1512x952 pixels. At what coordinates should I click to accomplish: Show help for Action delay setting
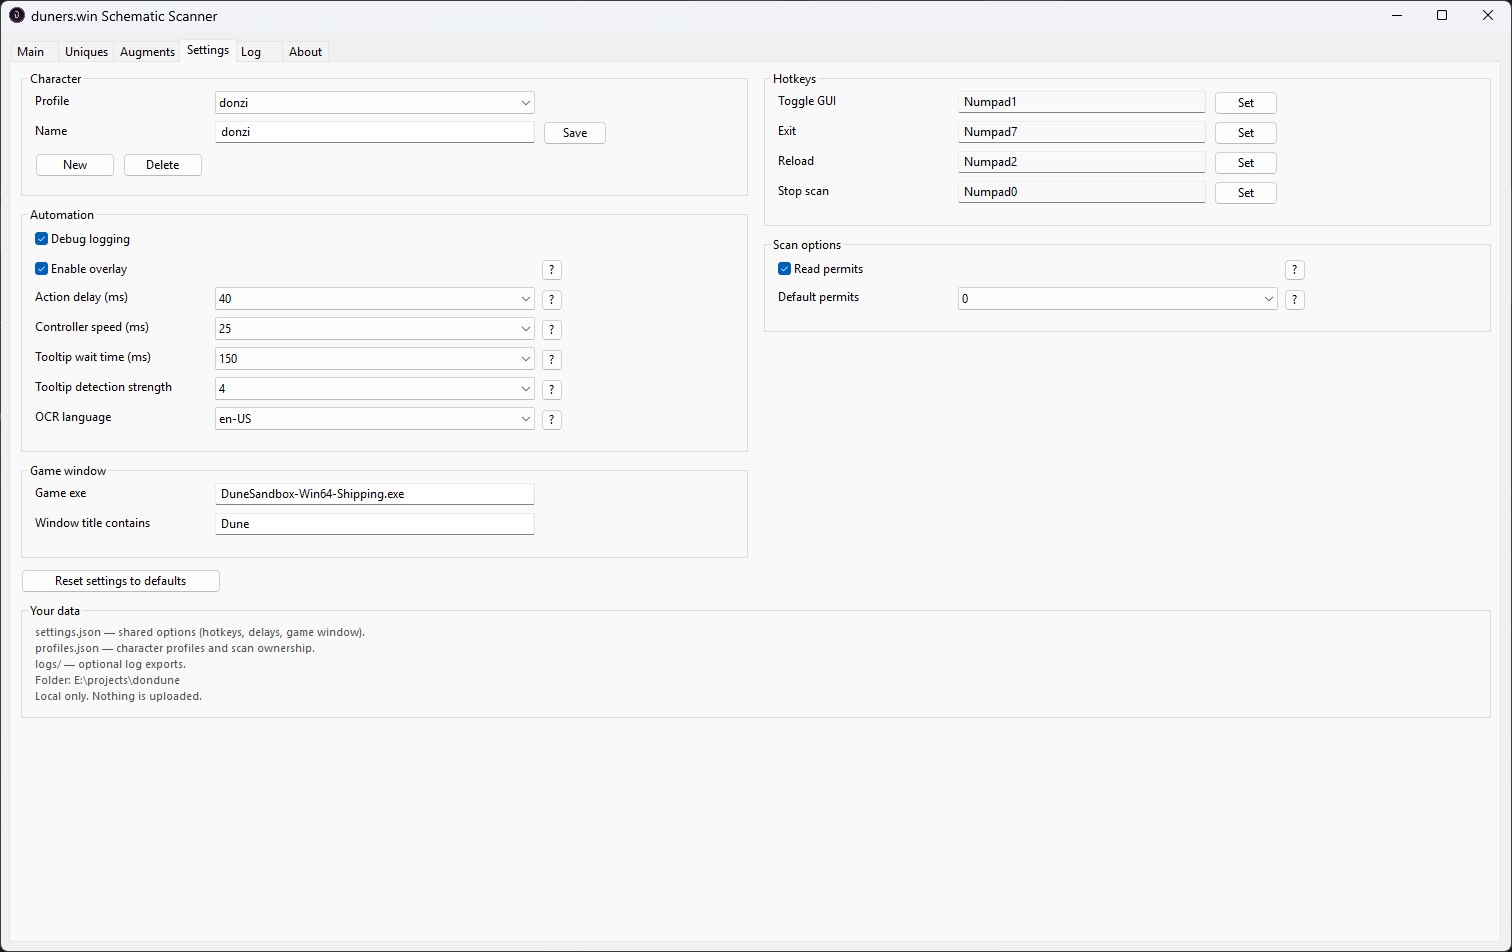[551, 300]
